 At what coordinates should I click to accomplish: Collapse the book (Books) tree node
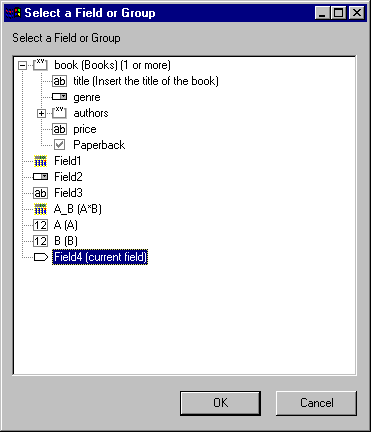(22, 65)
